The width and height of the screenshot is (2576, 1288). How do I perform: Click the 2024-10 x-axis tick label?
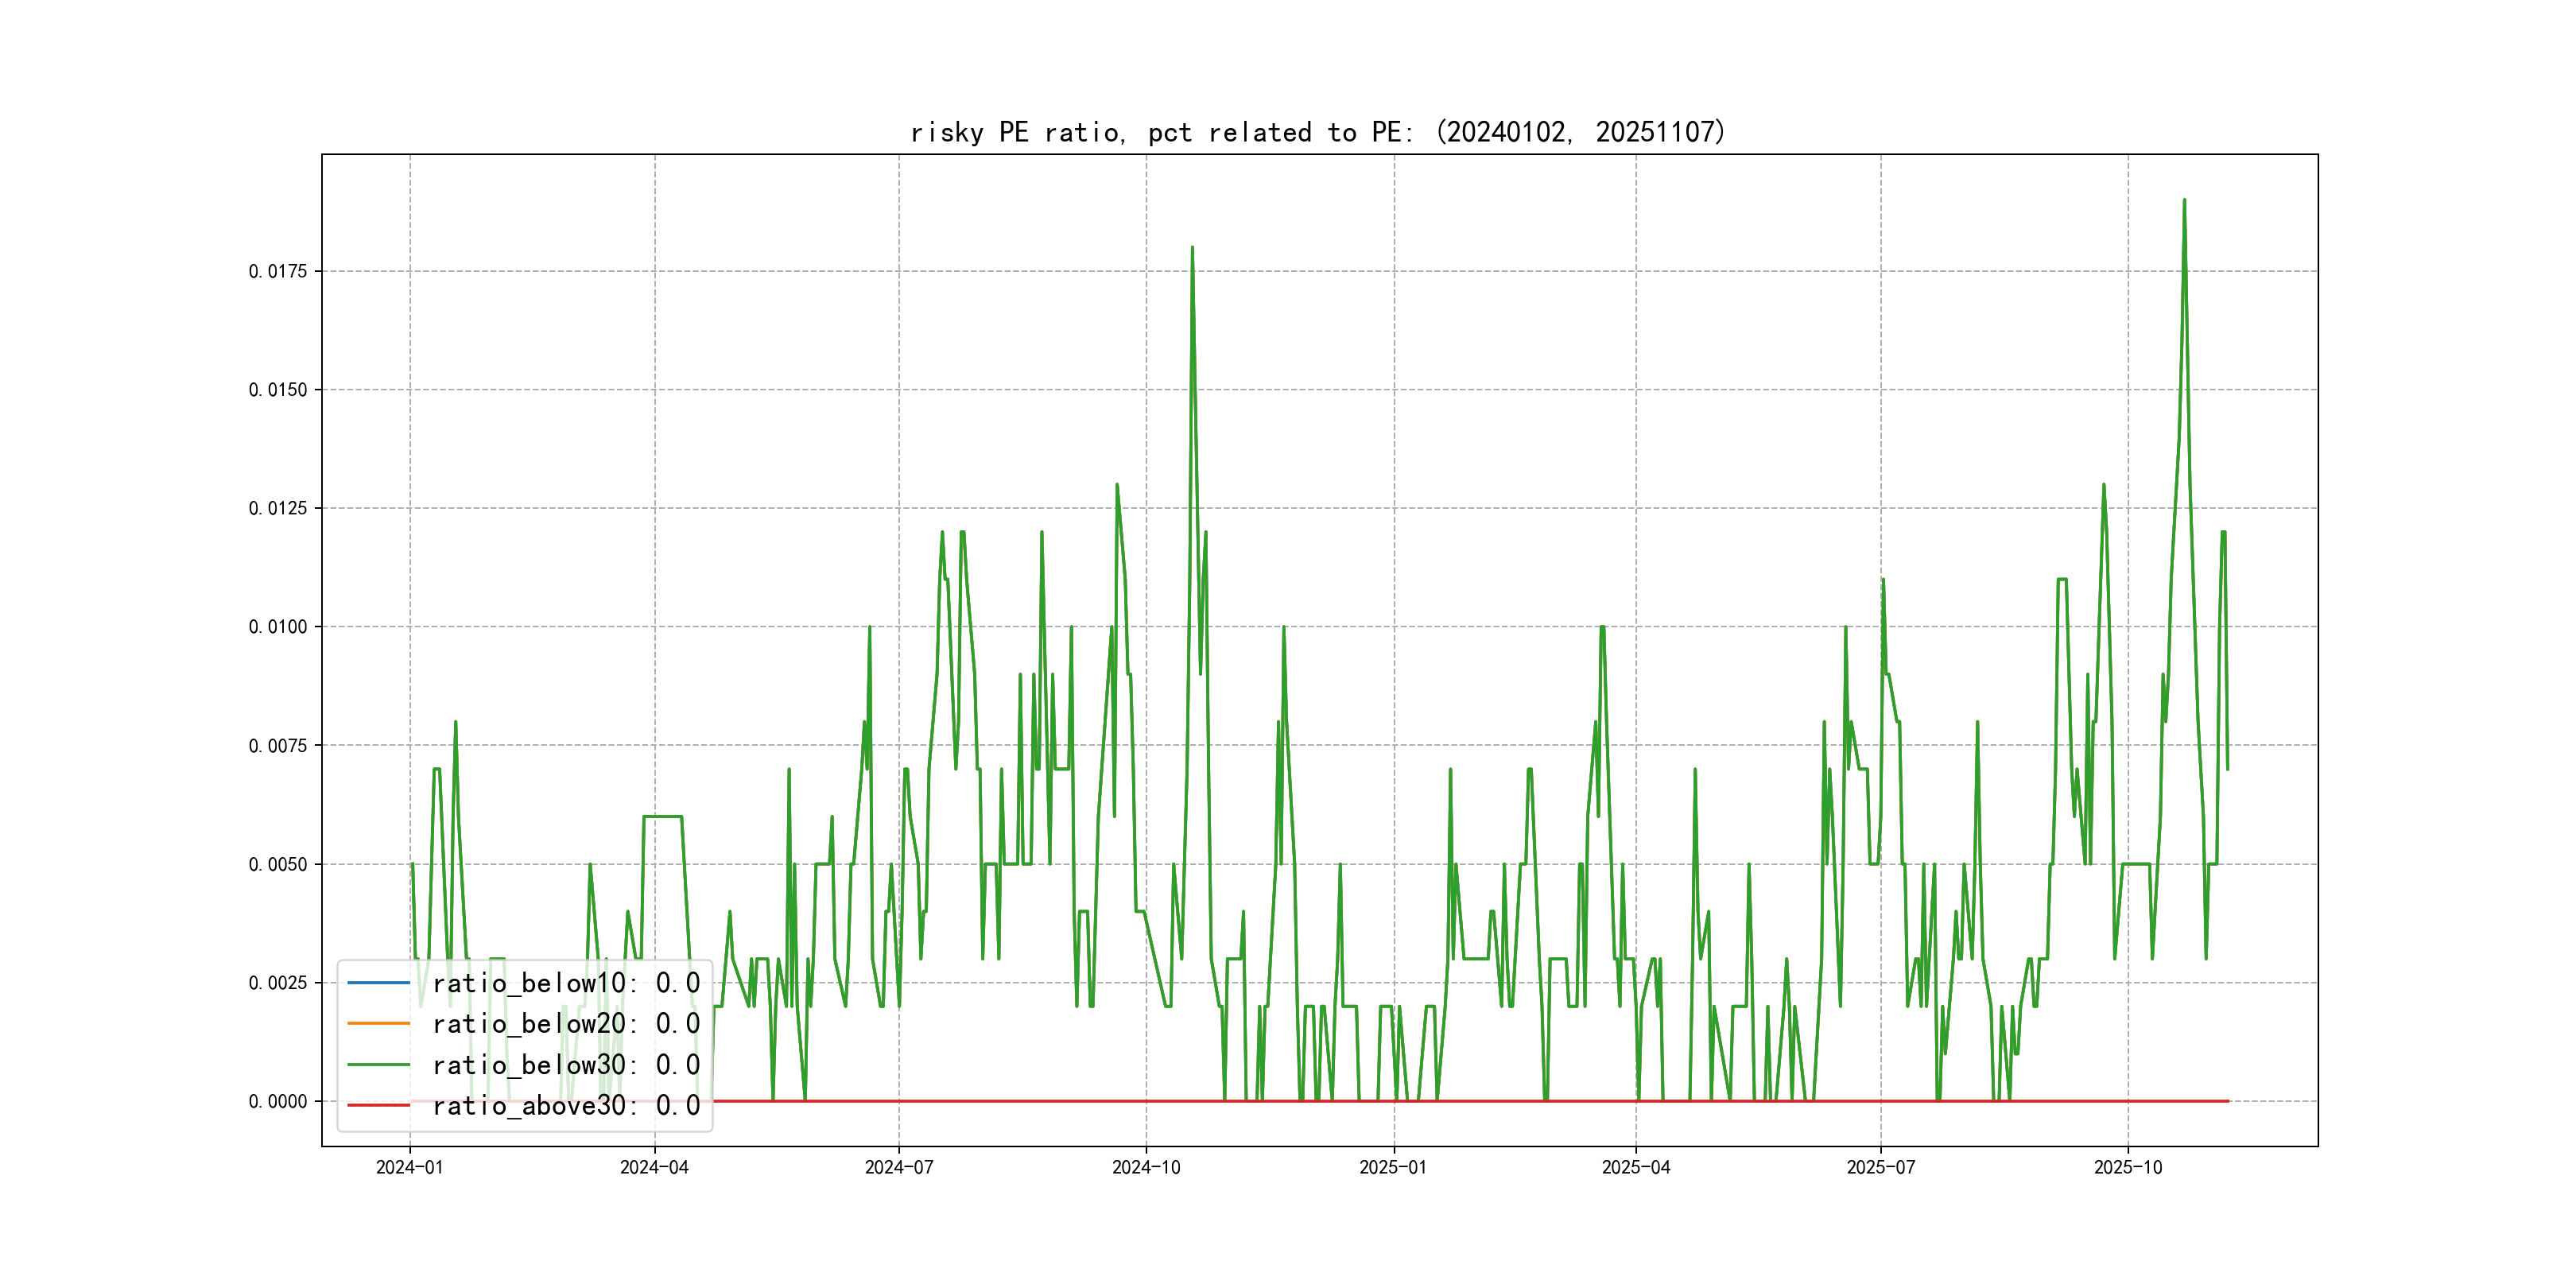(1146, 1168)
